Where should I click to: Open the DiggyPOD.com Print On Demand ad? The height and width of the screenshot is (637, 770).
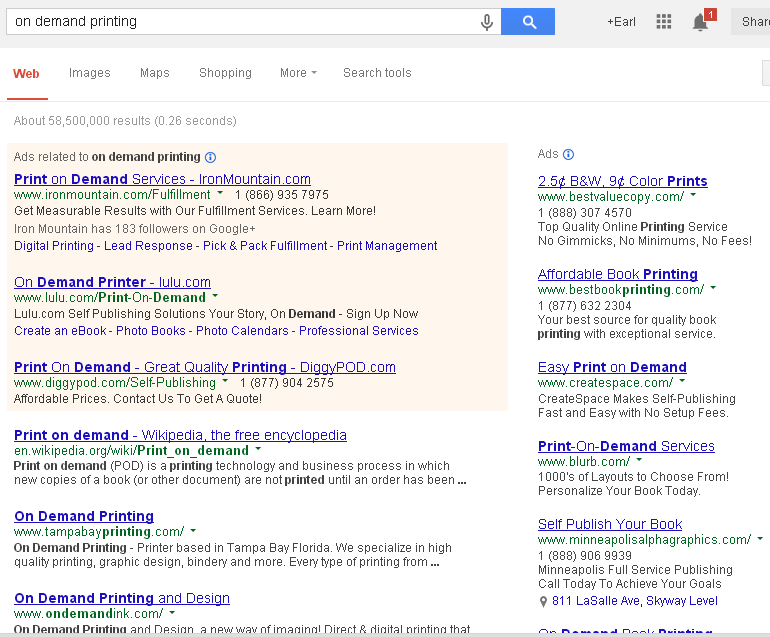pos(205,367)
